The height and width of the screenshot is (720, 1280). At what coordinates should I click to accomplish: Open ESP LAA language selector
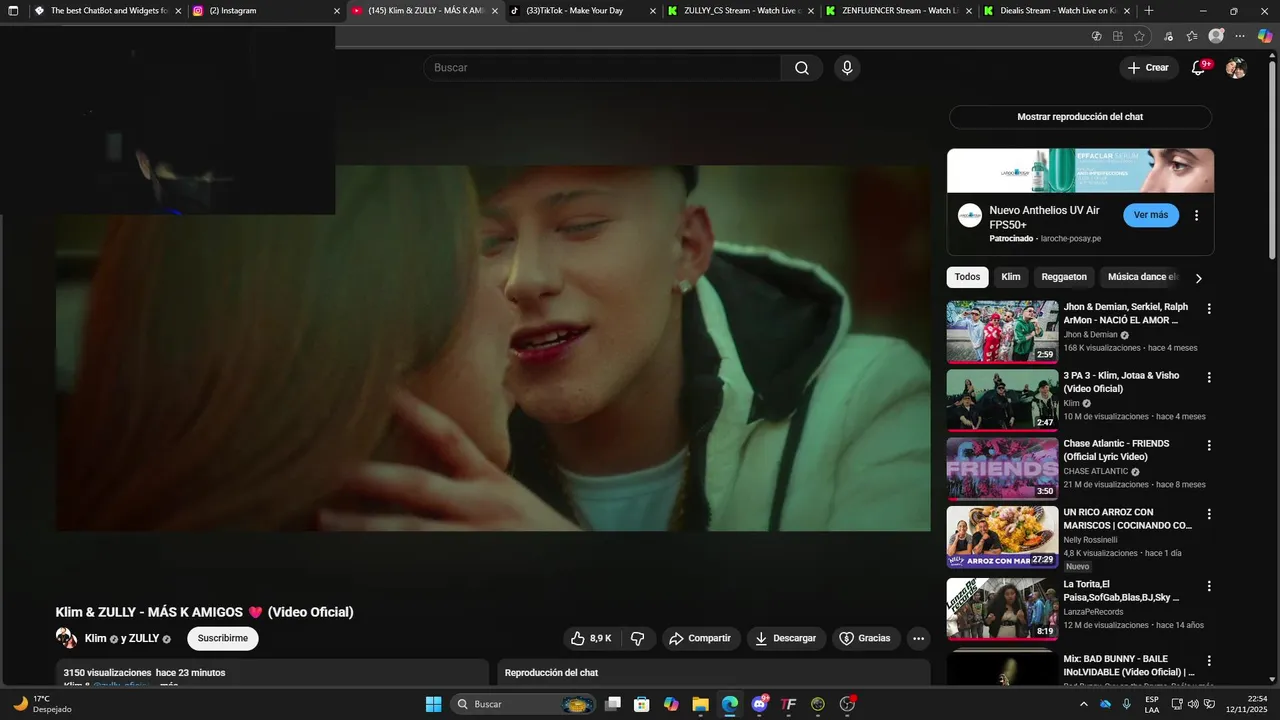[1152, 704]
